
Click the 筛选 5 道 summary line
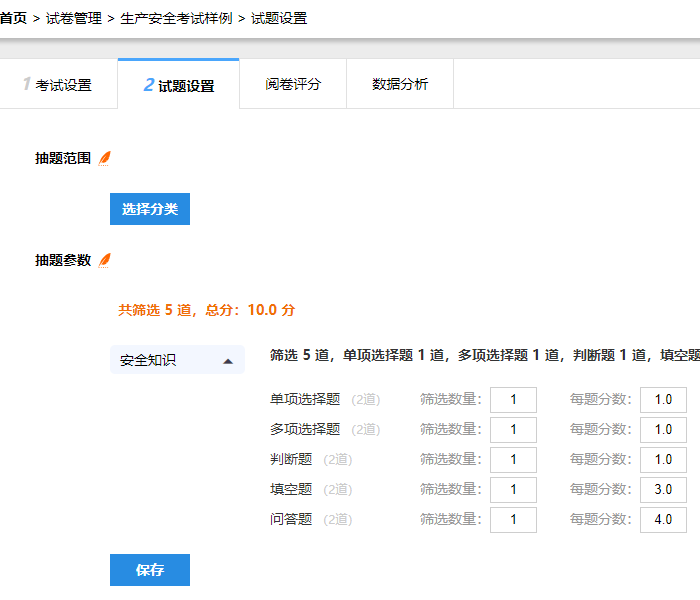click(485, 355)
